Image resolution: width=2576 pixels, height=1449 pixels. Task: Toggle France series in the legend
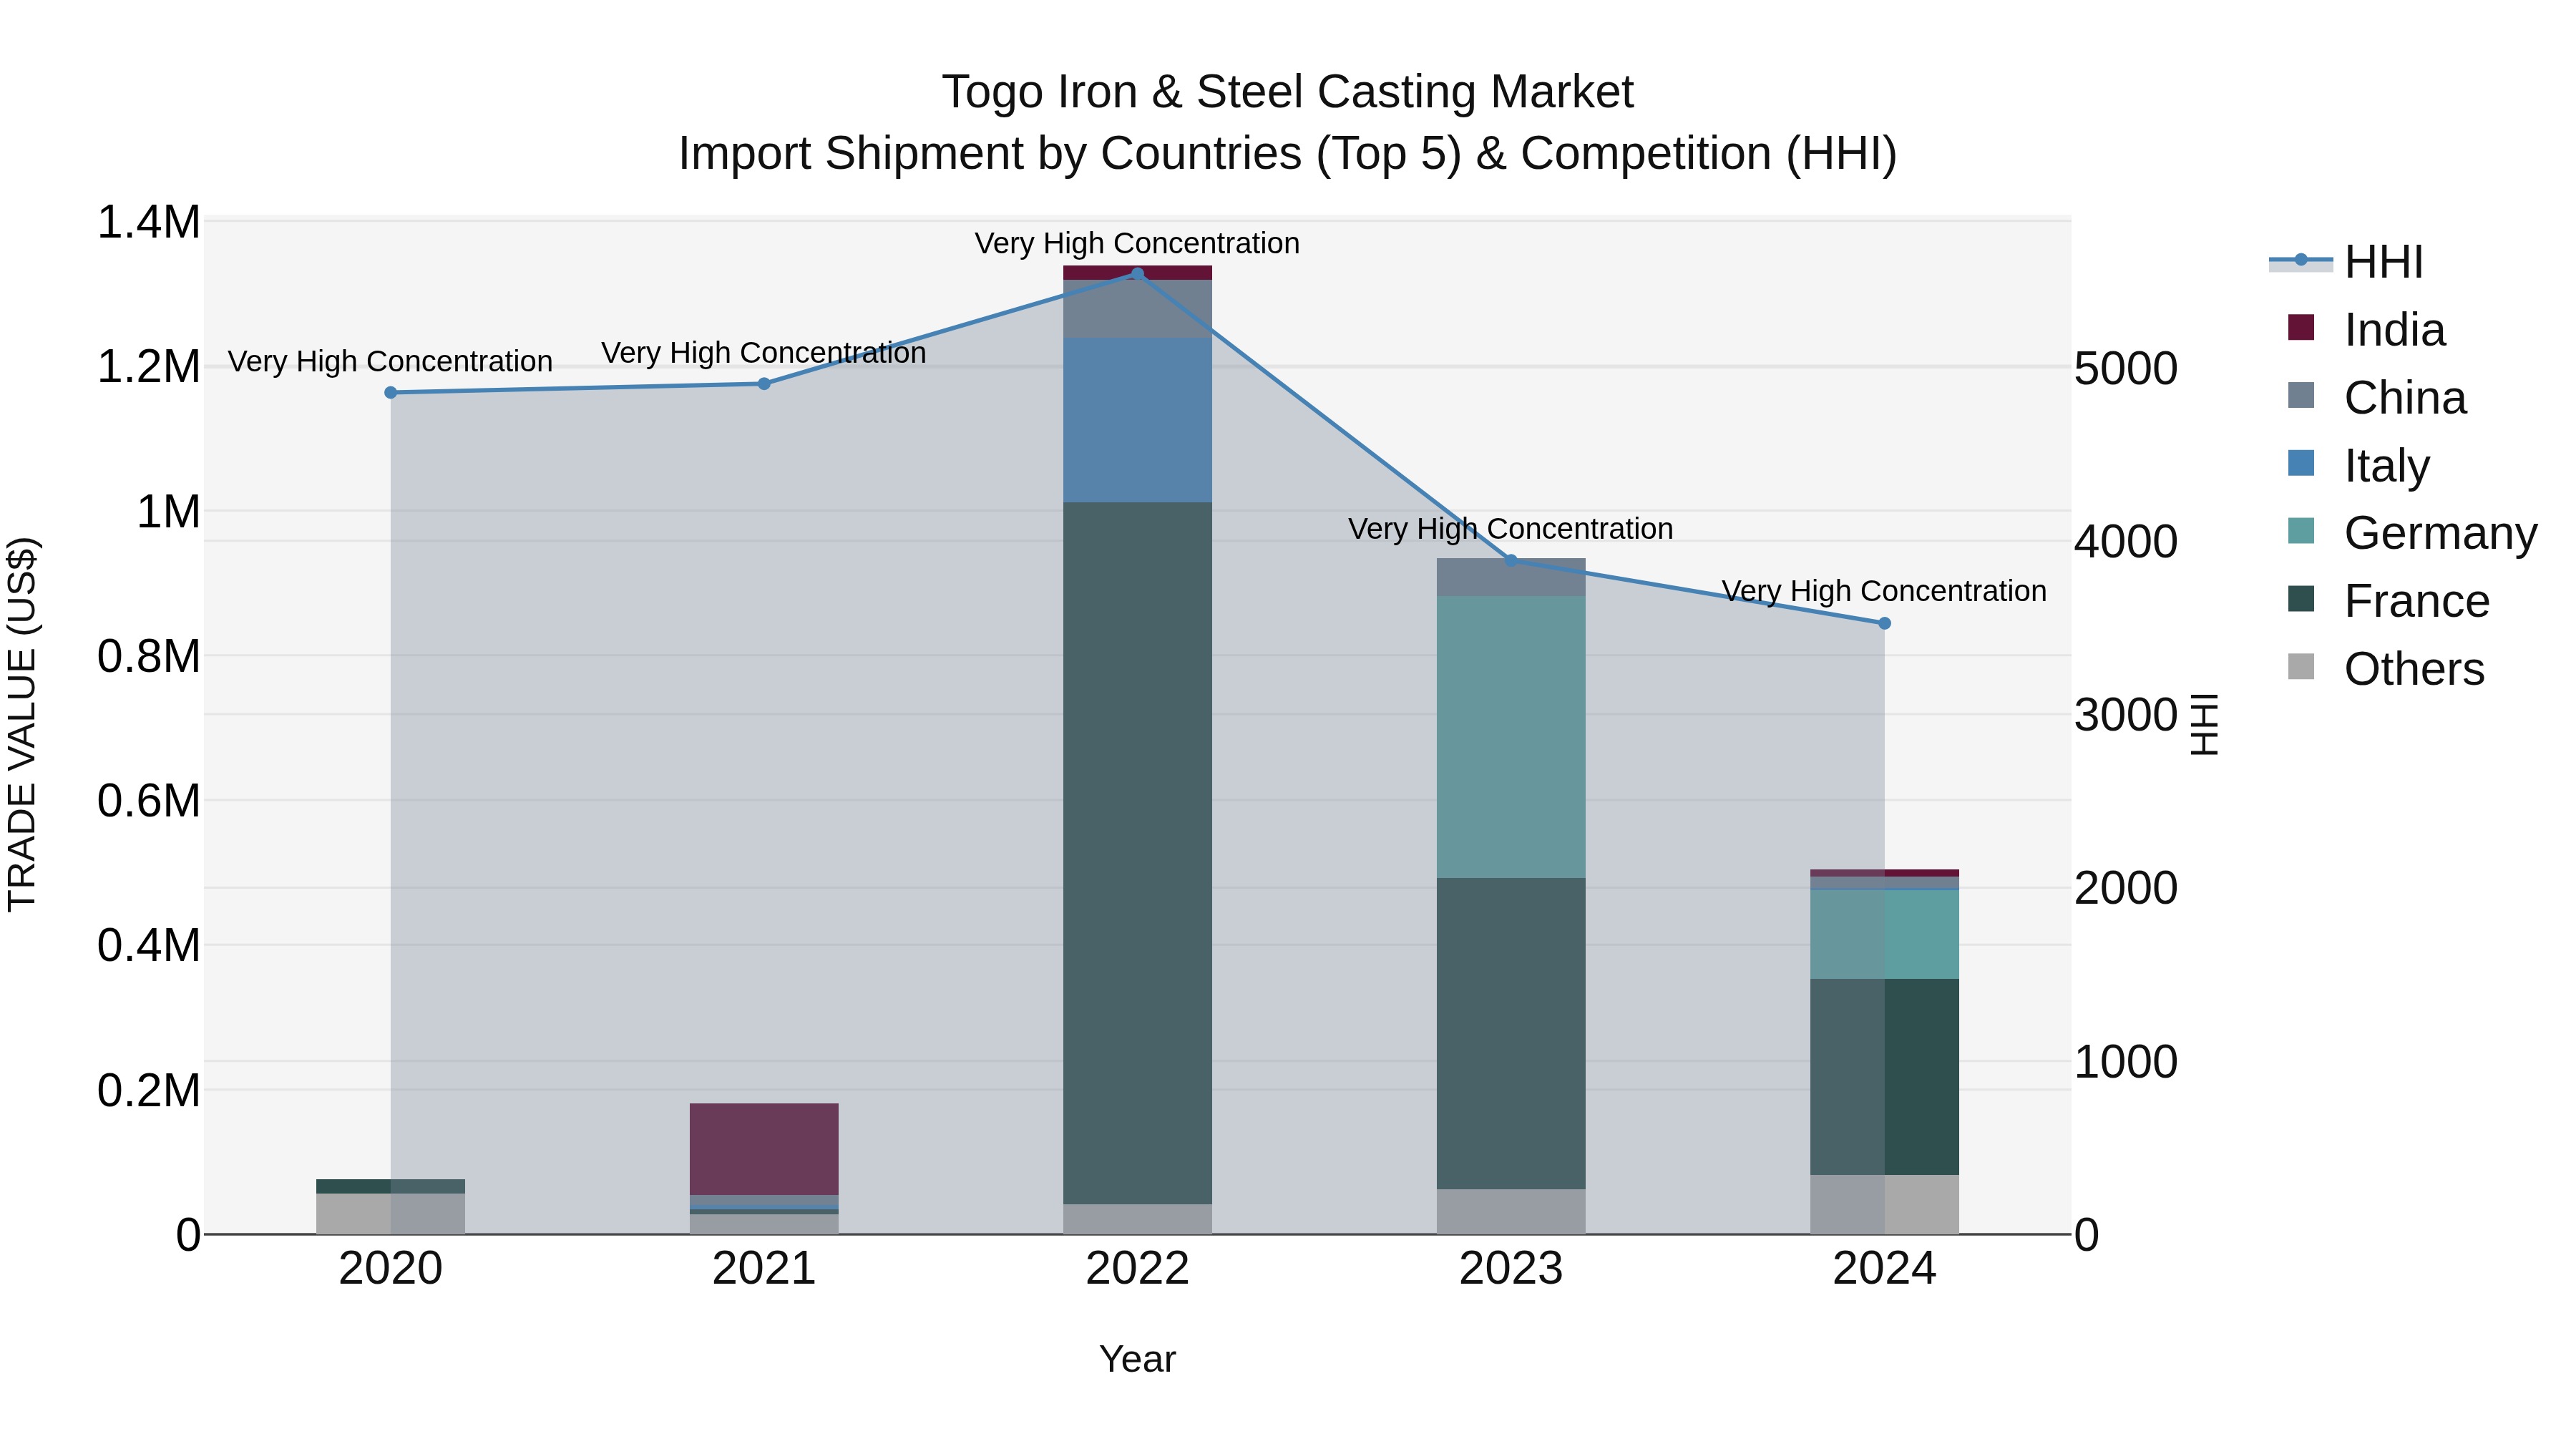coord(2388,601)
